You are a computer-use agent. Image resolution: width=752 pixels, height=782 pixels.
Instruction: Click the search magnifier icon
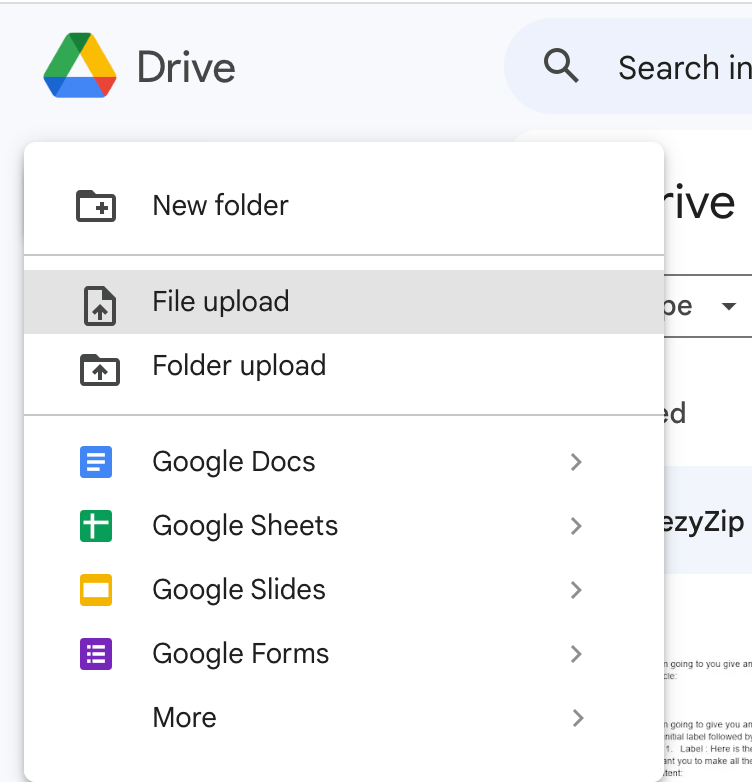point(561,66)
